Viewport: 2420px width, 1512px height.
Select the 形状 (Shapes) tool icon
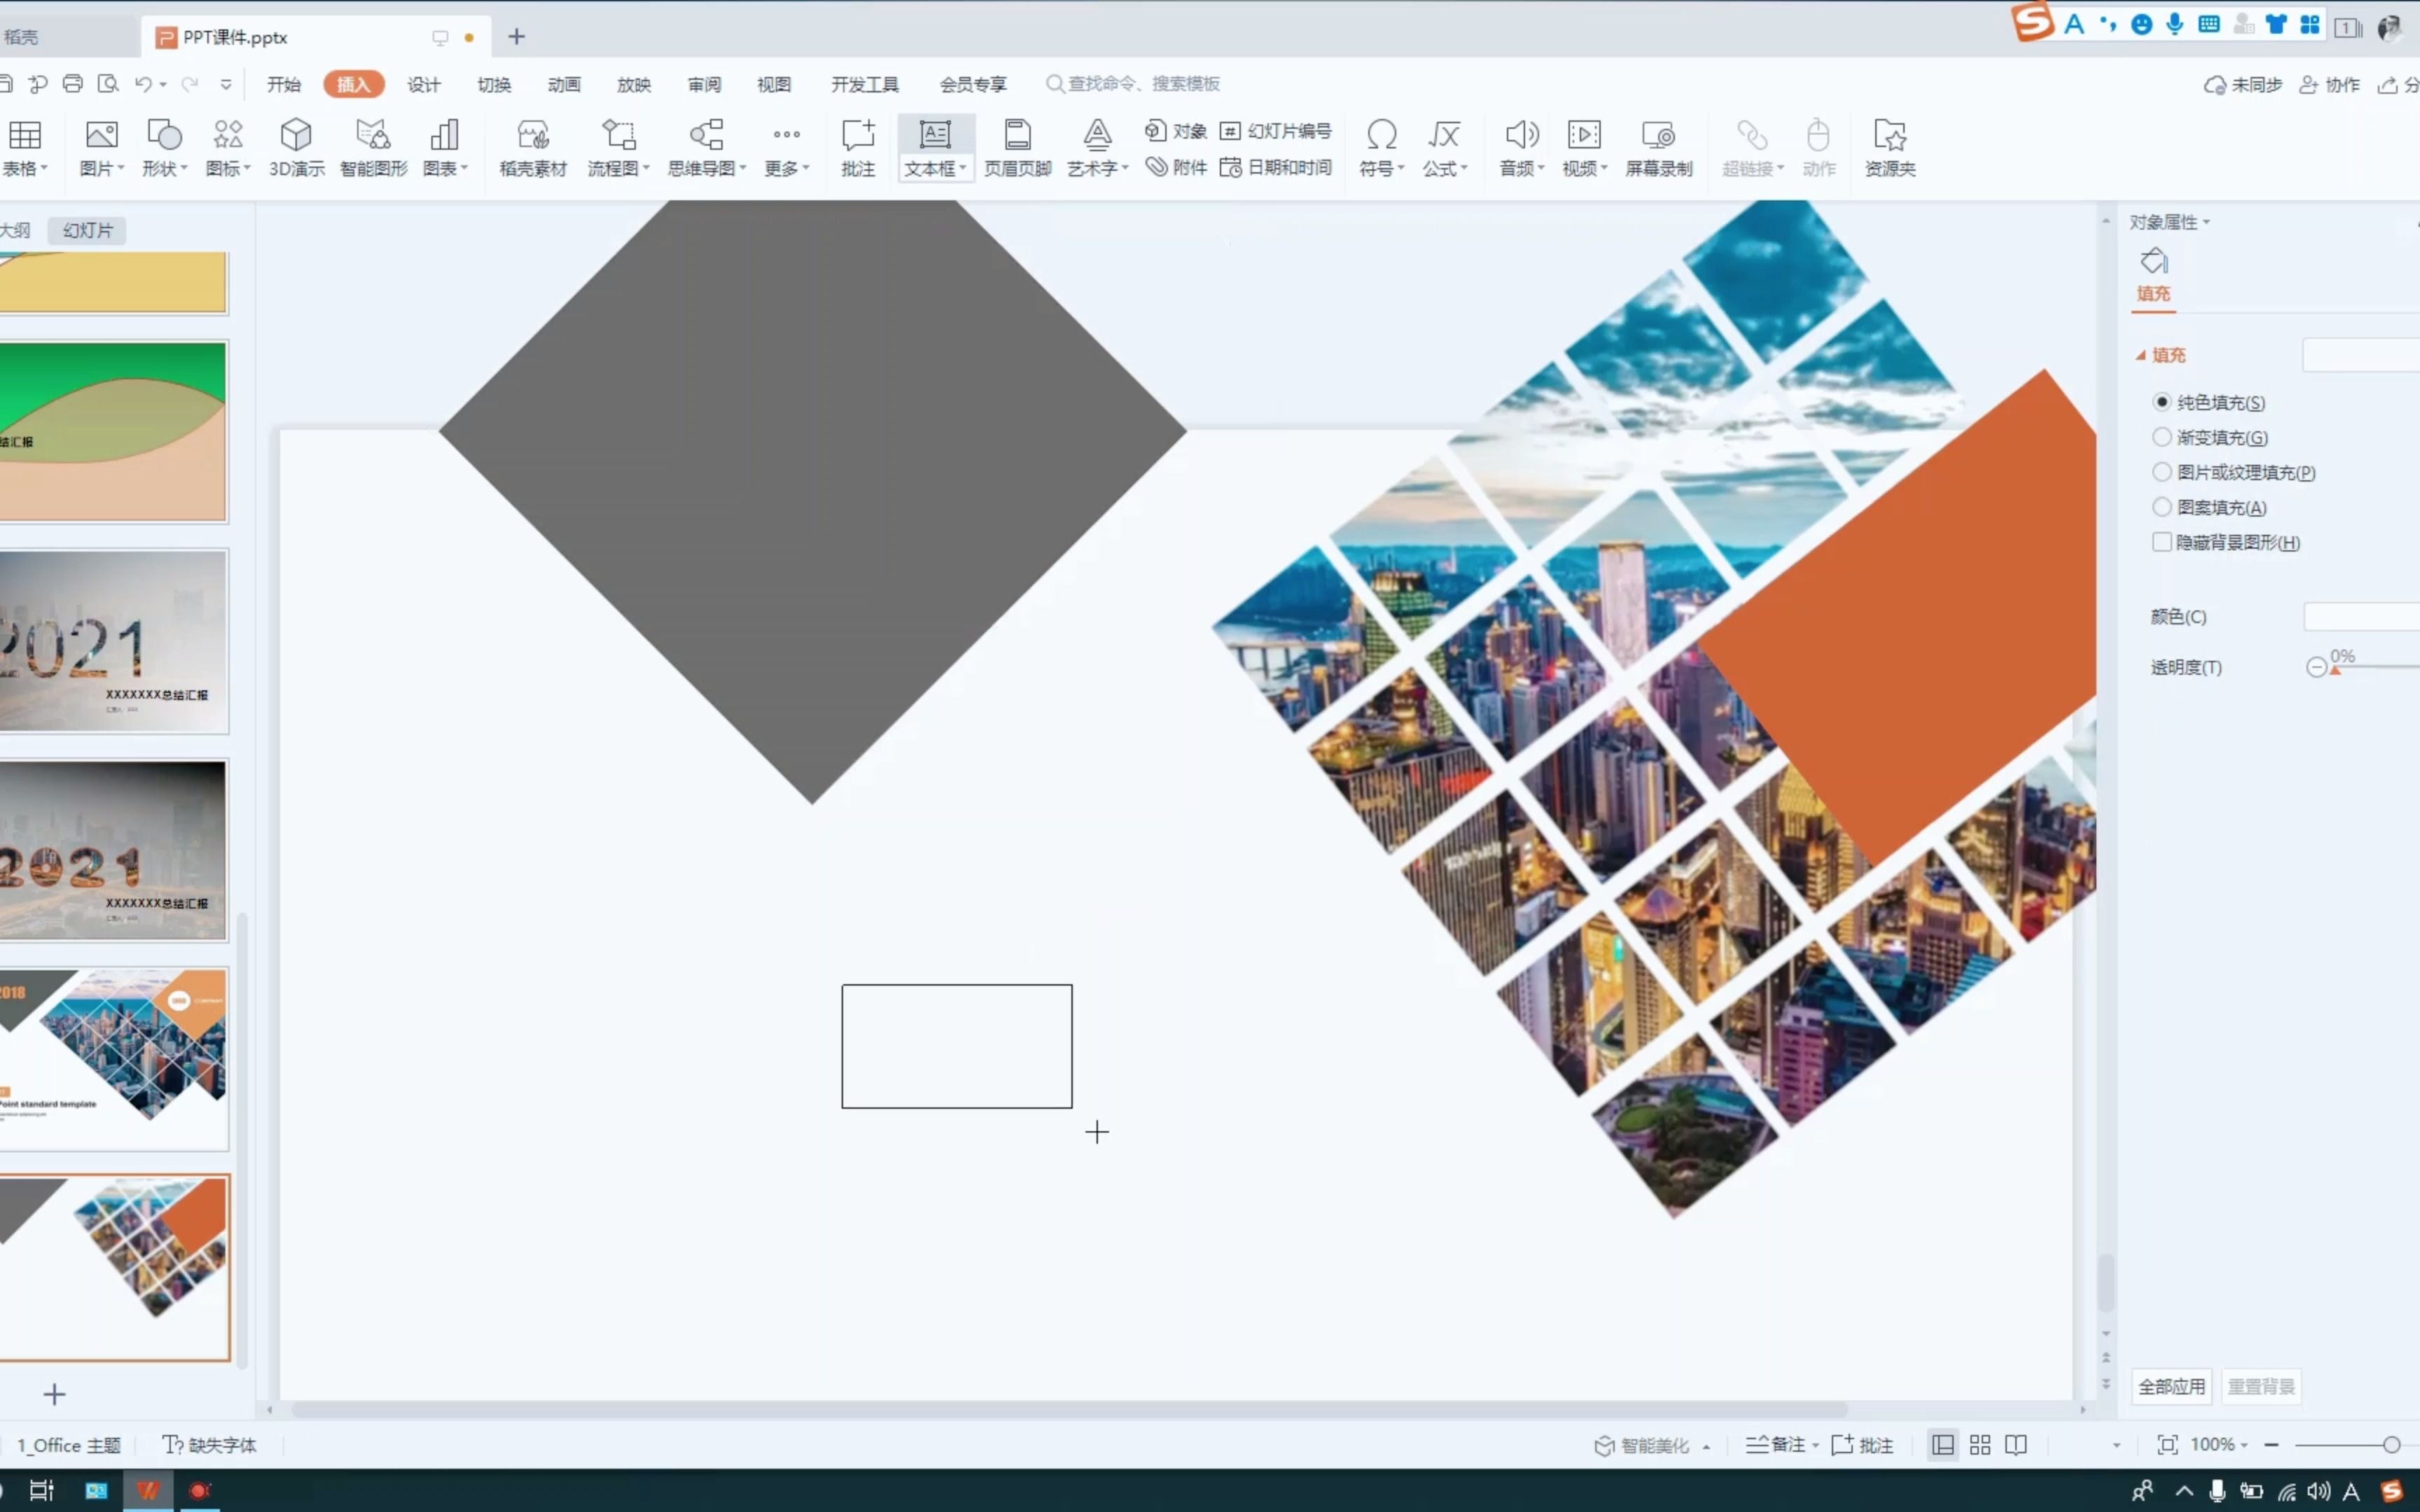[162, 145]
